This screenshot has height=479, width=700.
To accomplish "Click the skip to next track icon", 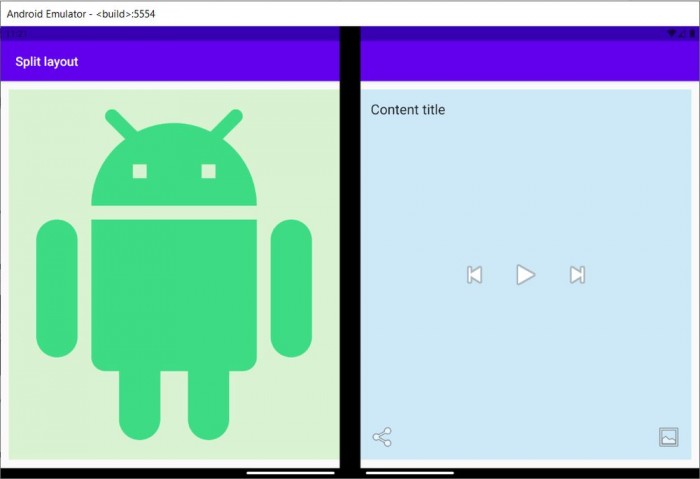I will 577,275.
